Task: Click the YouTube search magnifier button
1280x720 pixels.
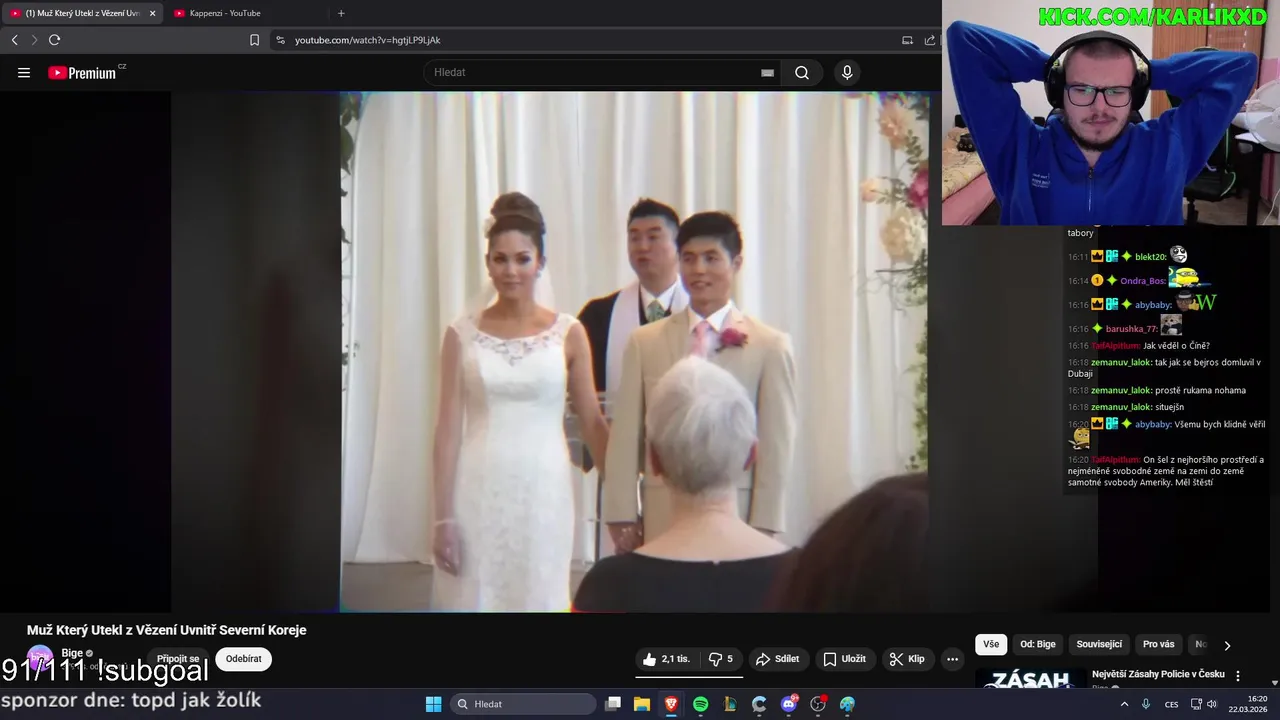Action: (x=802, y=73)
